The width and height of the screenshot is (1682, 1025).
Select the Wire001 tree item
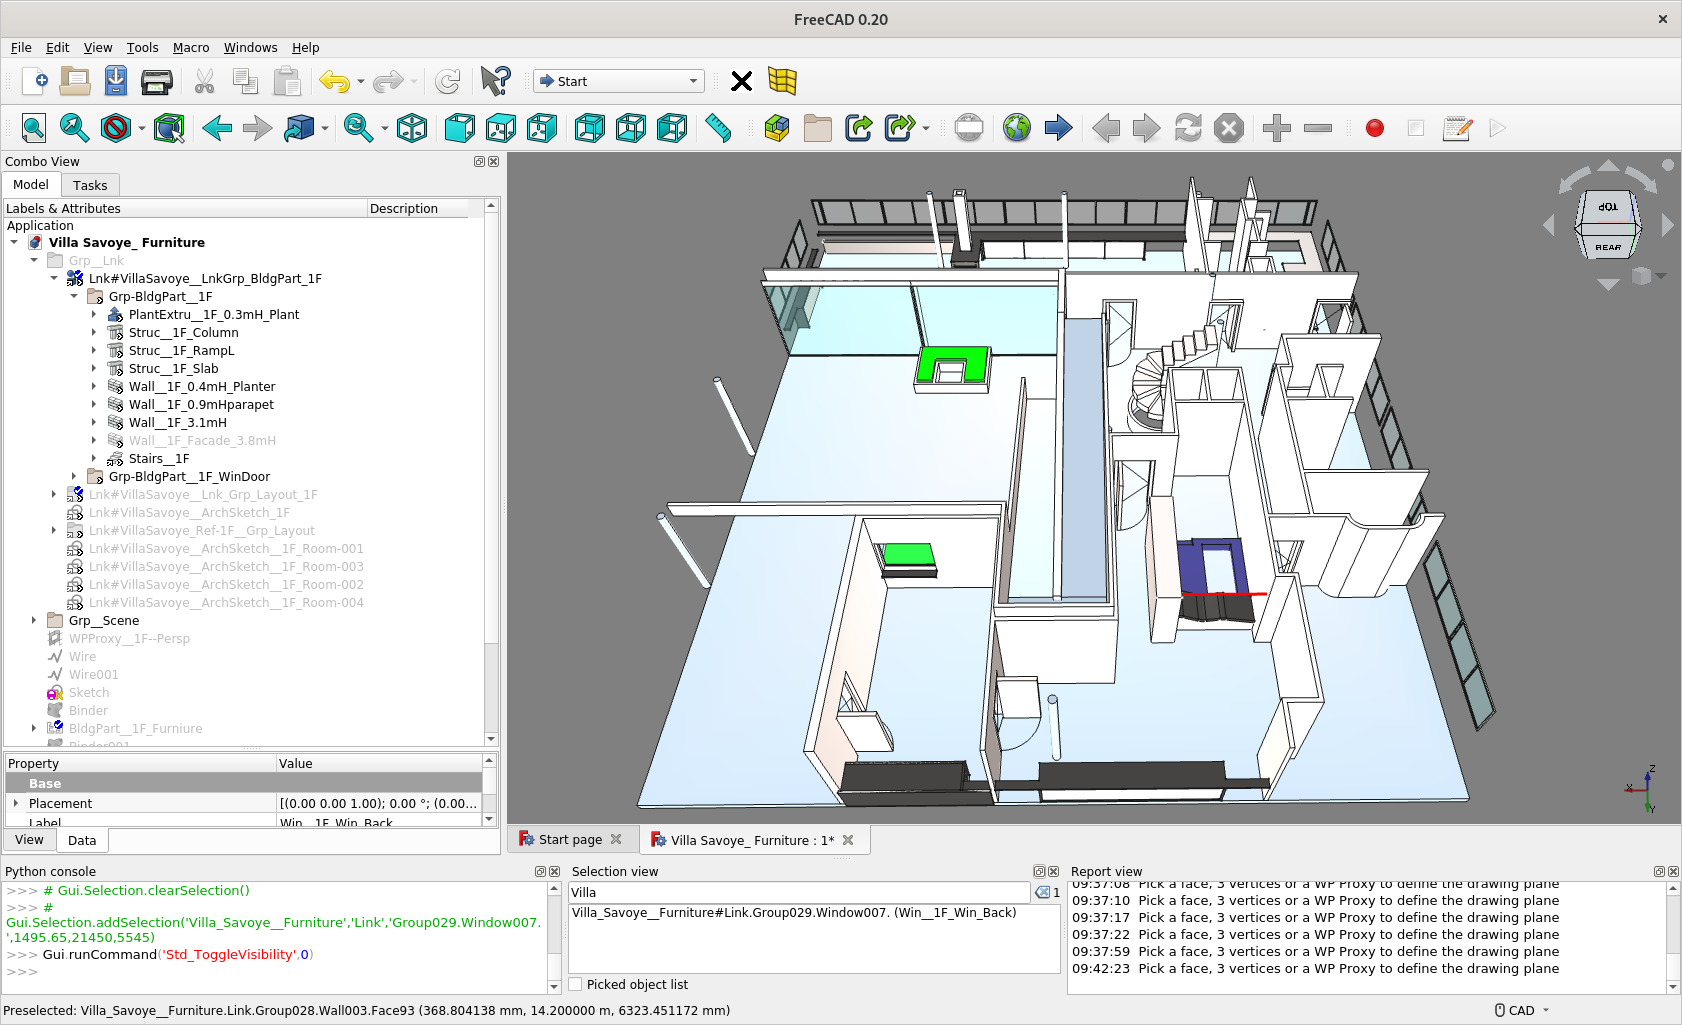[93, 674]
